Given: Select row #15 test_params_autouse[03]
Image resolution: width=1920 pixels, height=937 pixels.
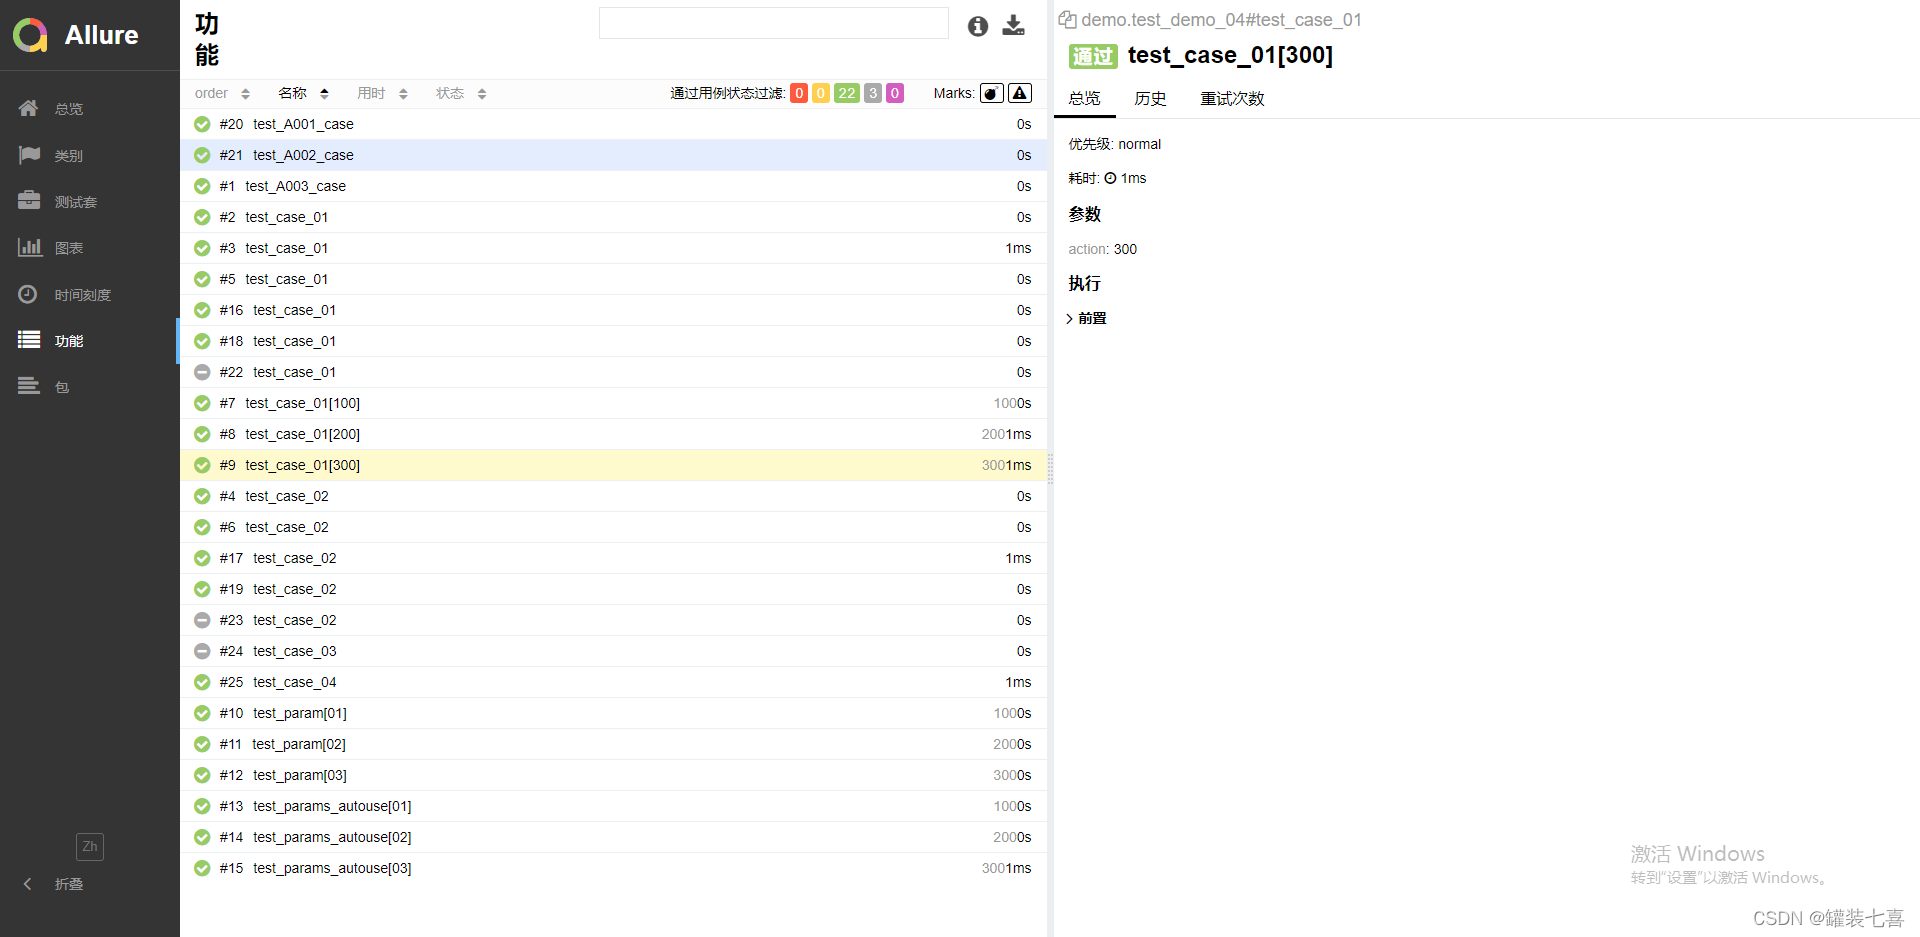Looking at the screenshot, I should click(x=613, y=868).
